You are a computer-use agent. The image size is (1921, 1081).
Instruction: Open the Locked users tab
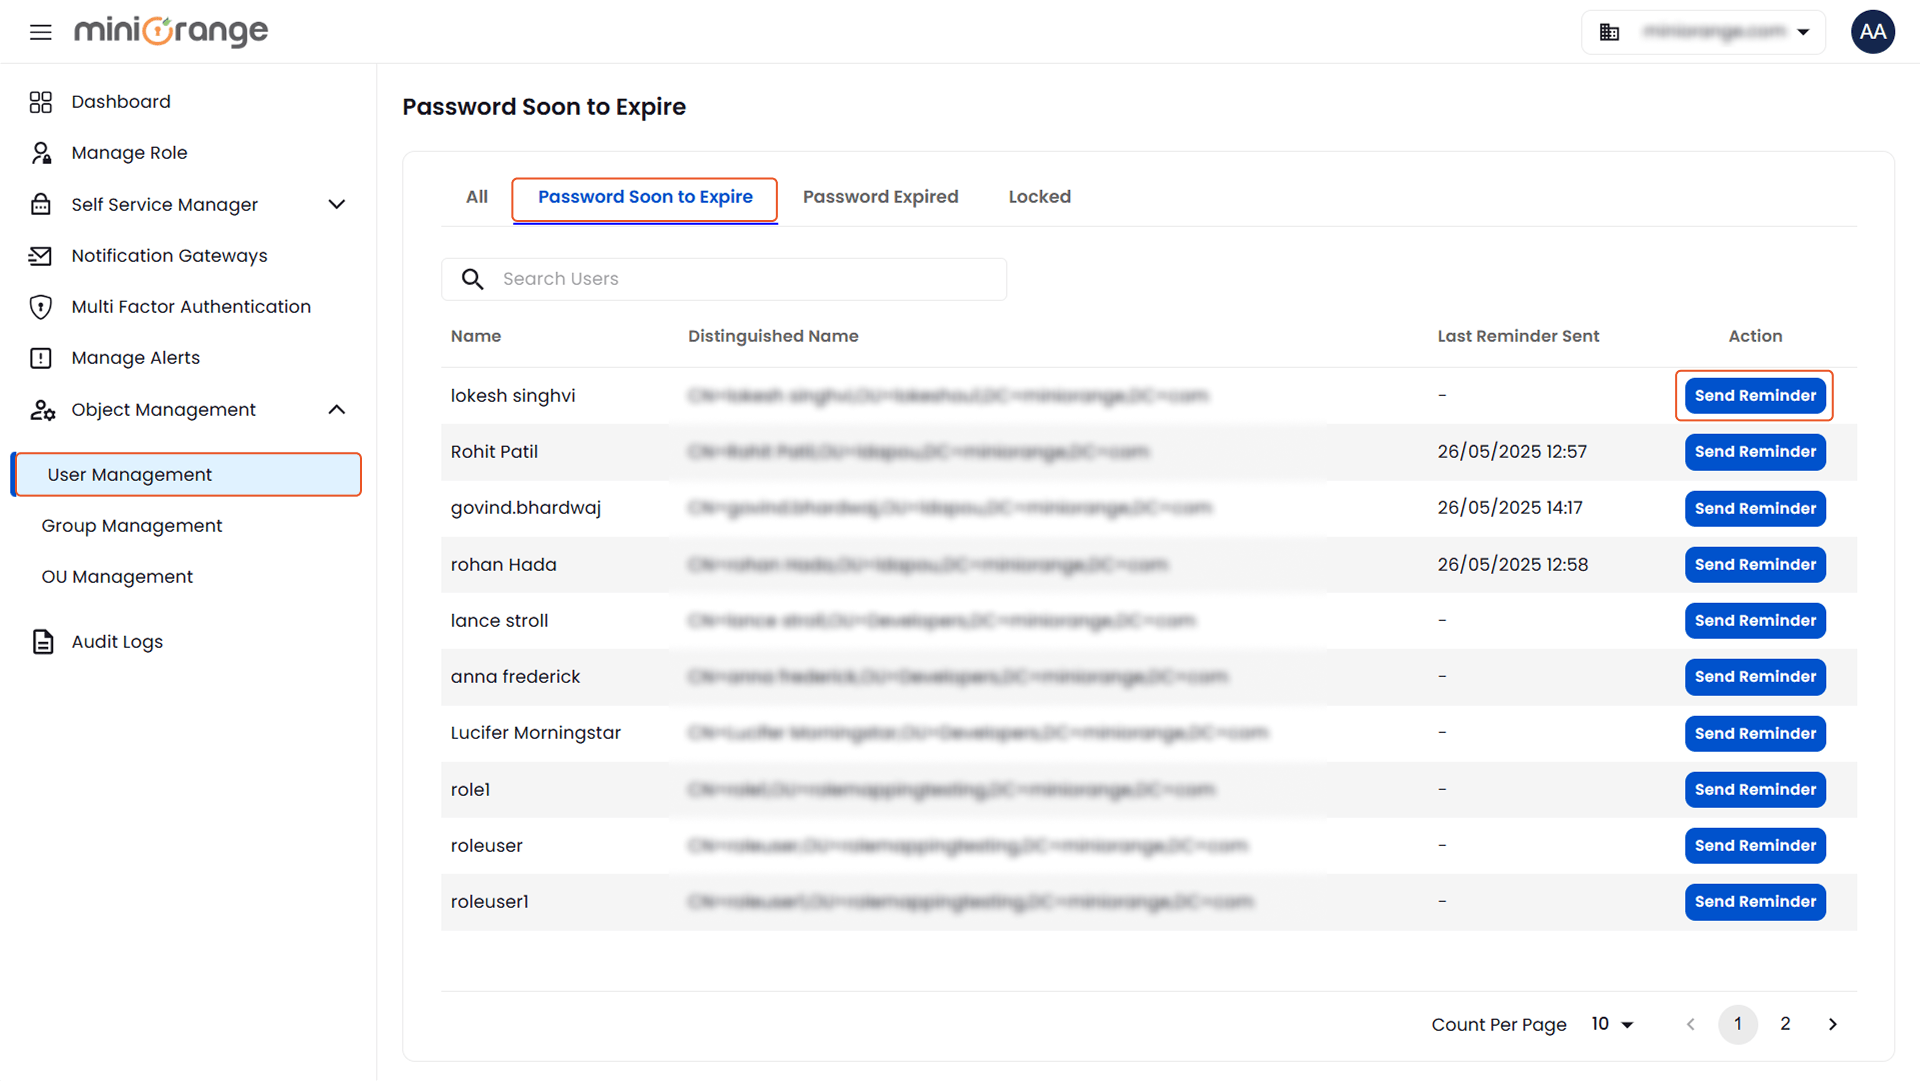pos(1039,196)
